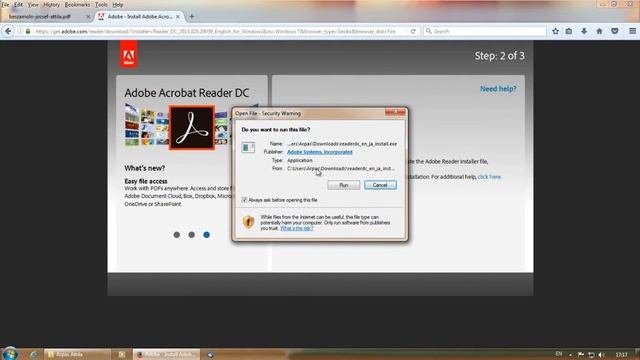Click the security shield icon in dialog
This screenshot has width=640, height=360.
click(248, 222)
